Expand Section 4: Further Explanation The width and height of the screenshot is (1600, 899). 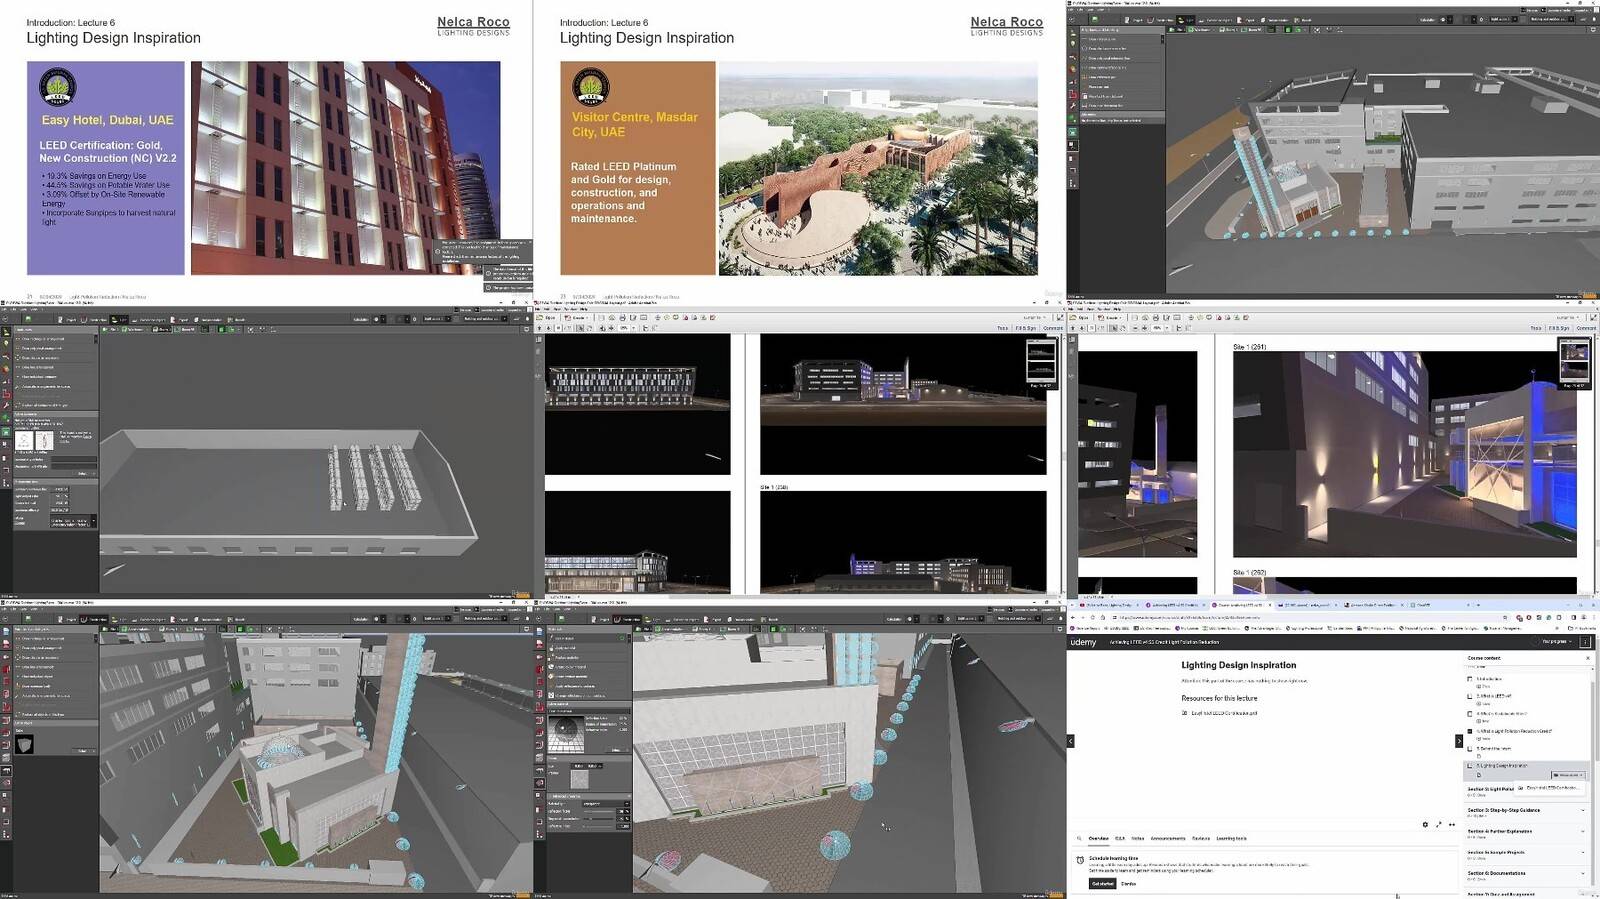point(1525,833)
